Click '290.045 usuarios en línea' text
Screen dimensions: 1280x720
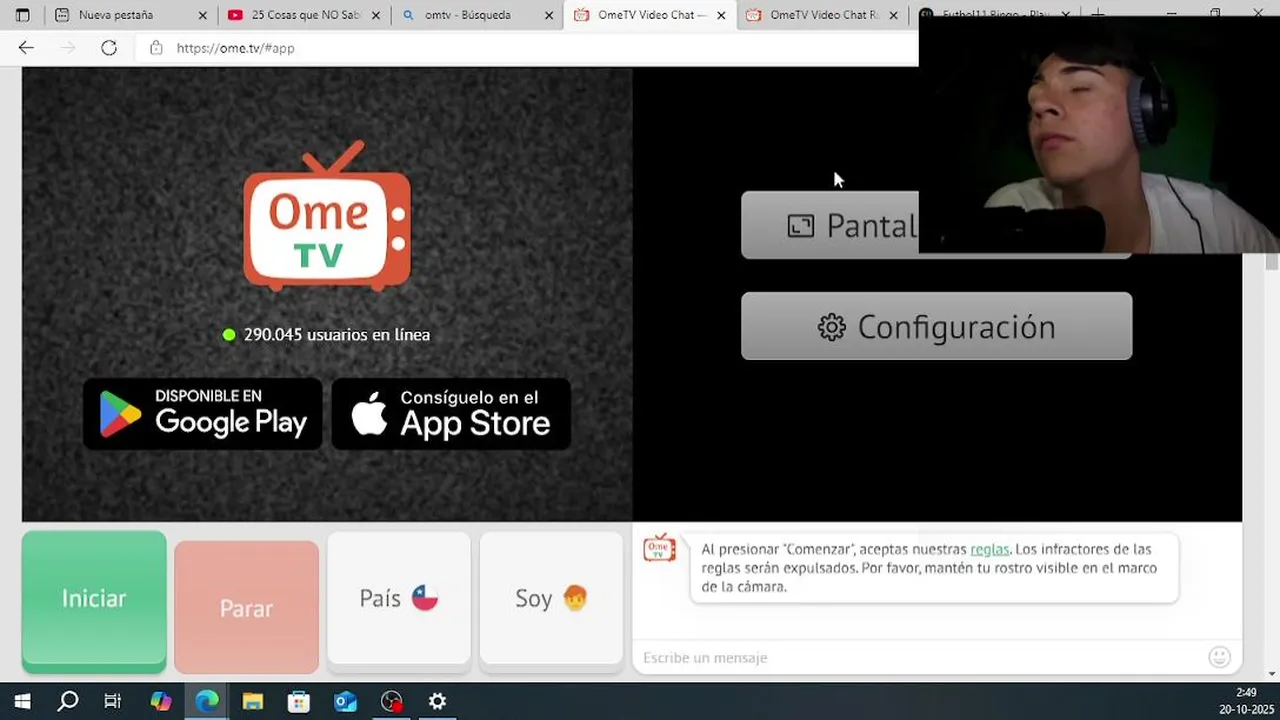click(337, 335)
